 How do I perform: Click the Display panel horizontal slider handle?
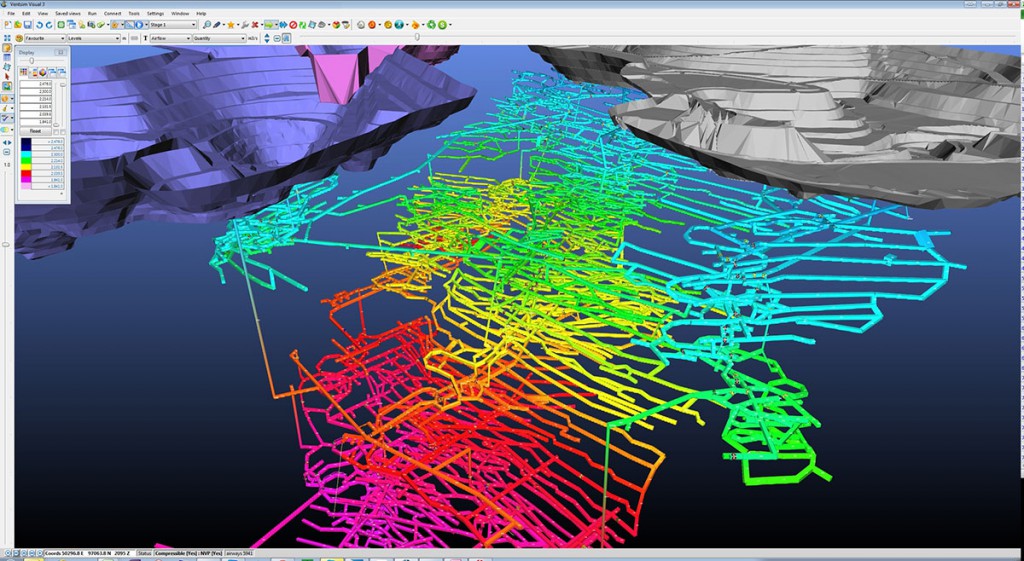point(32,61)
